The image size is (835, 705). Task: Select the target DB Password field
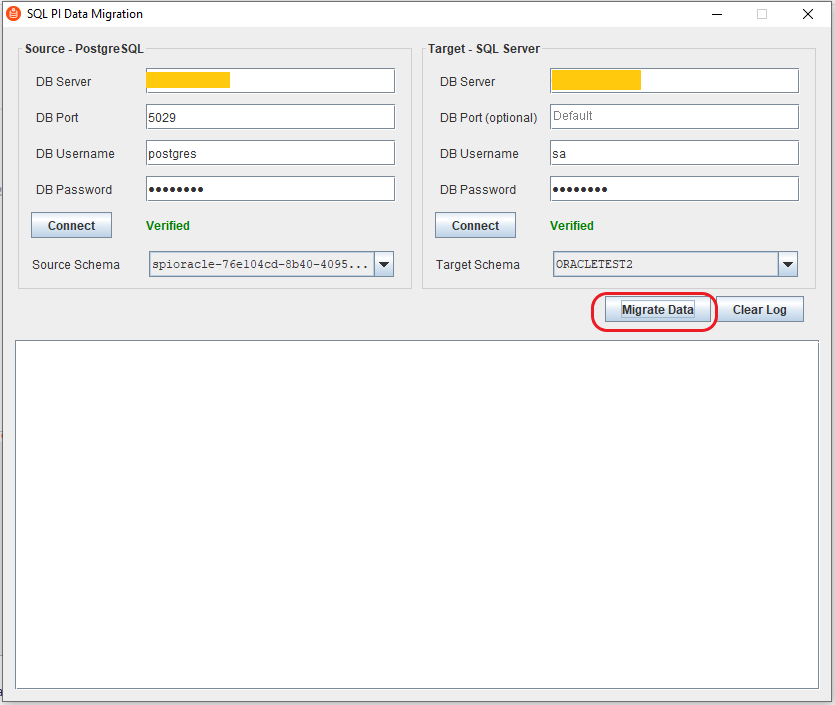pos(674,189)
